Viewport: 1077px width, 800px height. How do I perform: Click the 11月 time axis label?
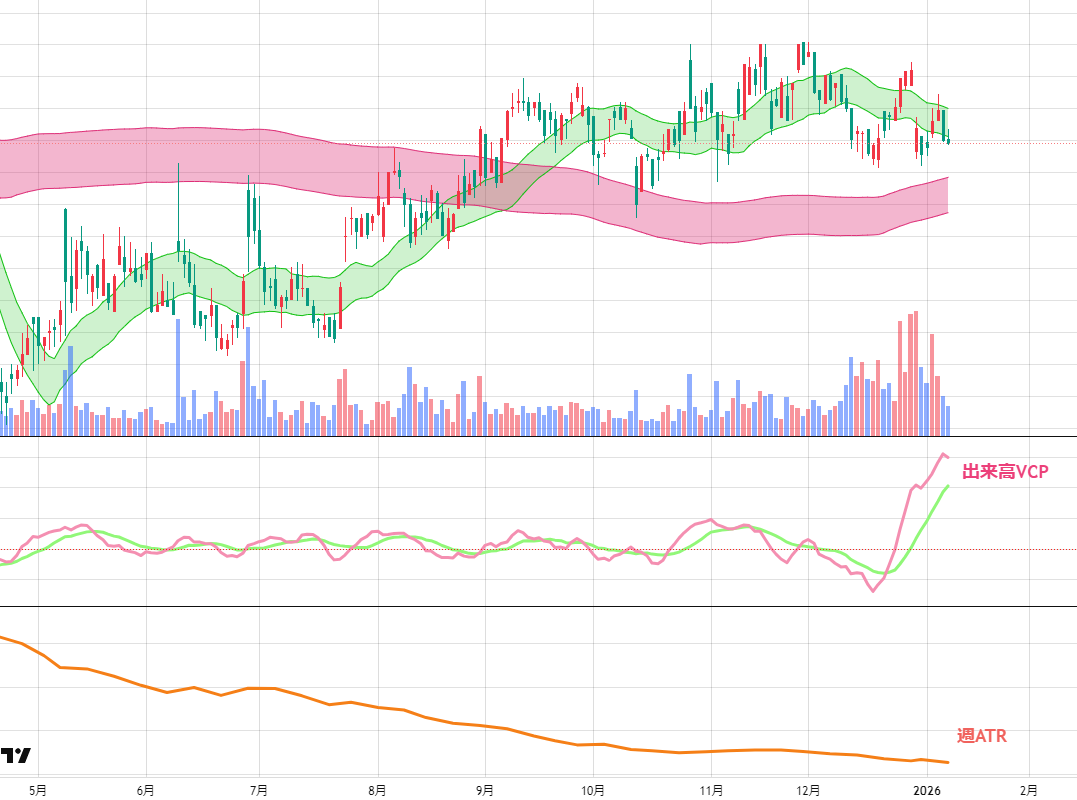(711, 790)
